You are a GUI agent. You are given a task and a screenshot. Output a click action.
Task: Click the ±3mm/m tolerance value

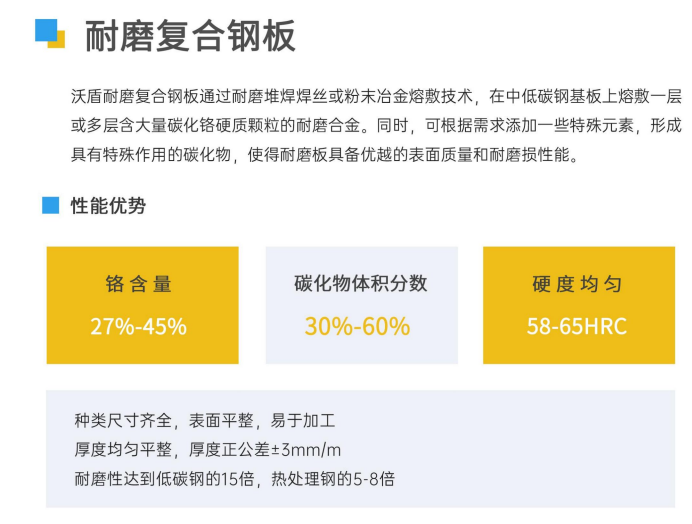310,449
